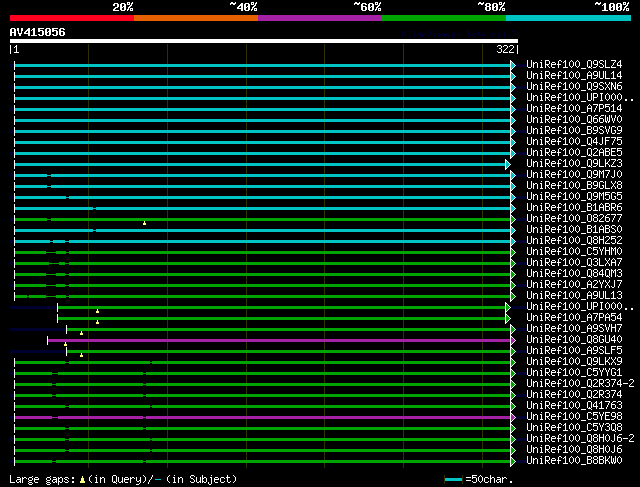Select the UniRef100_B8BKW0 label

click(x=574, y=461)
